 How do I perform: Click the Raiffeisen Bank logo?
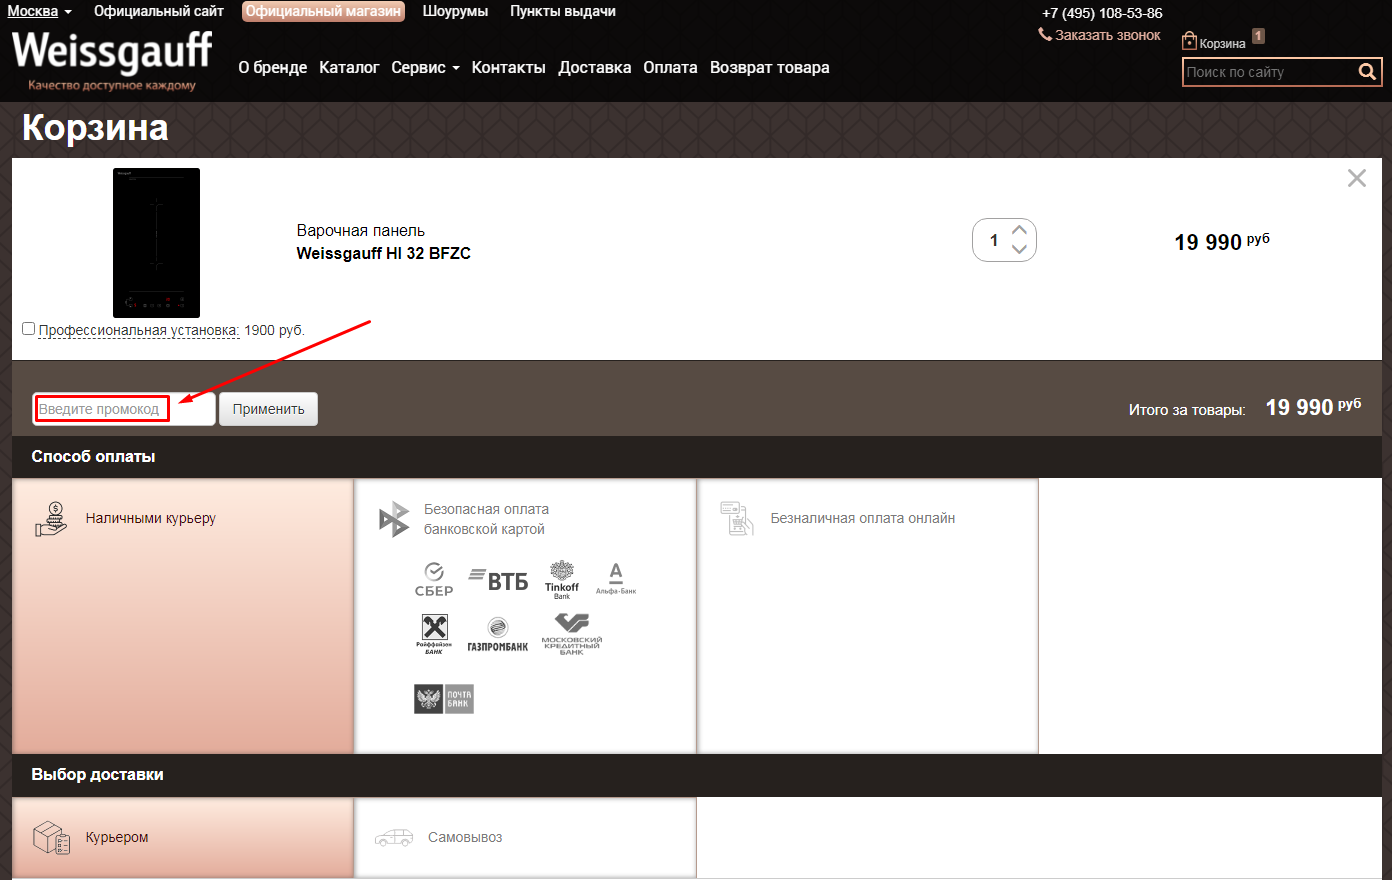434,634
